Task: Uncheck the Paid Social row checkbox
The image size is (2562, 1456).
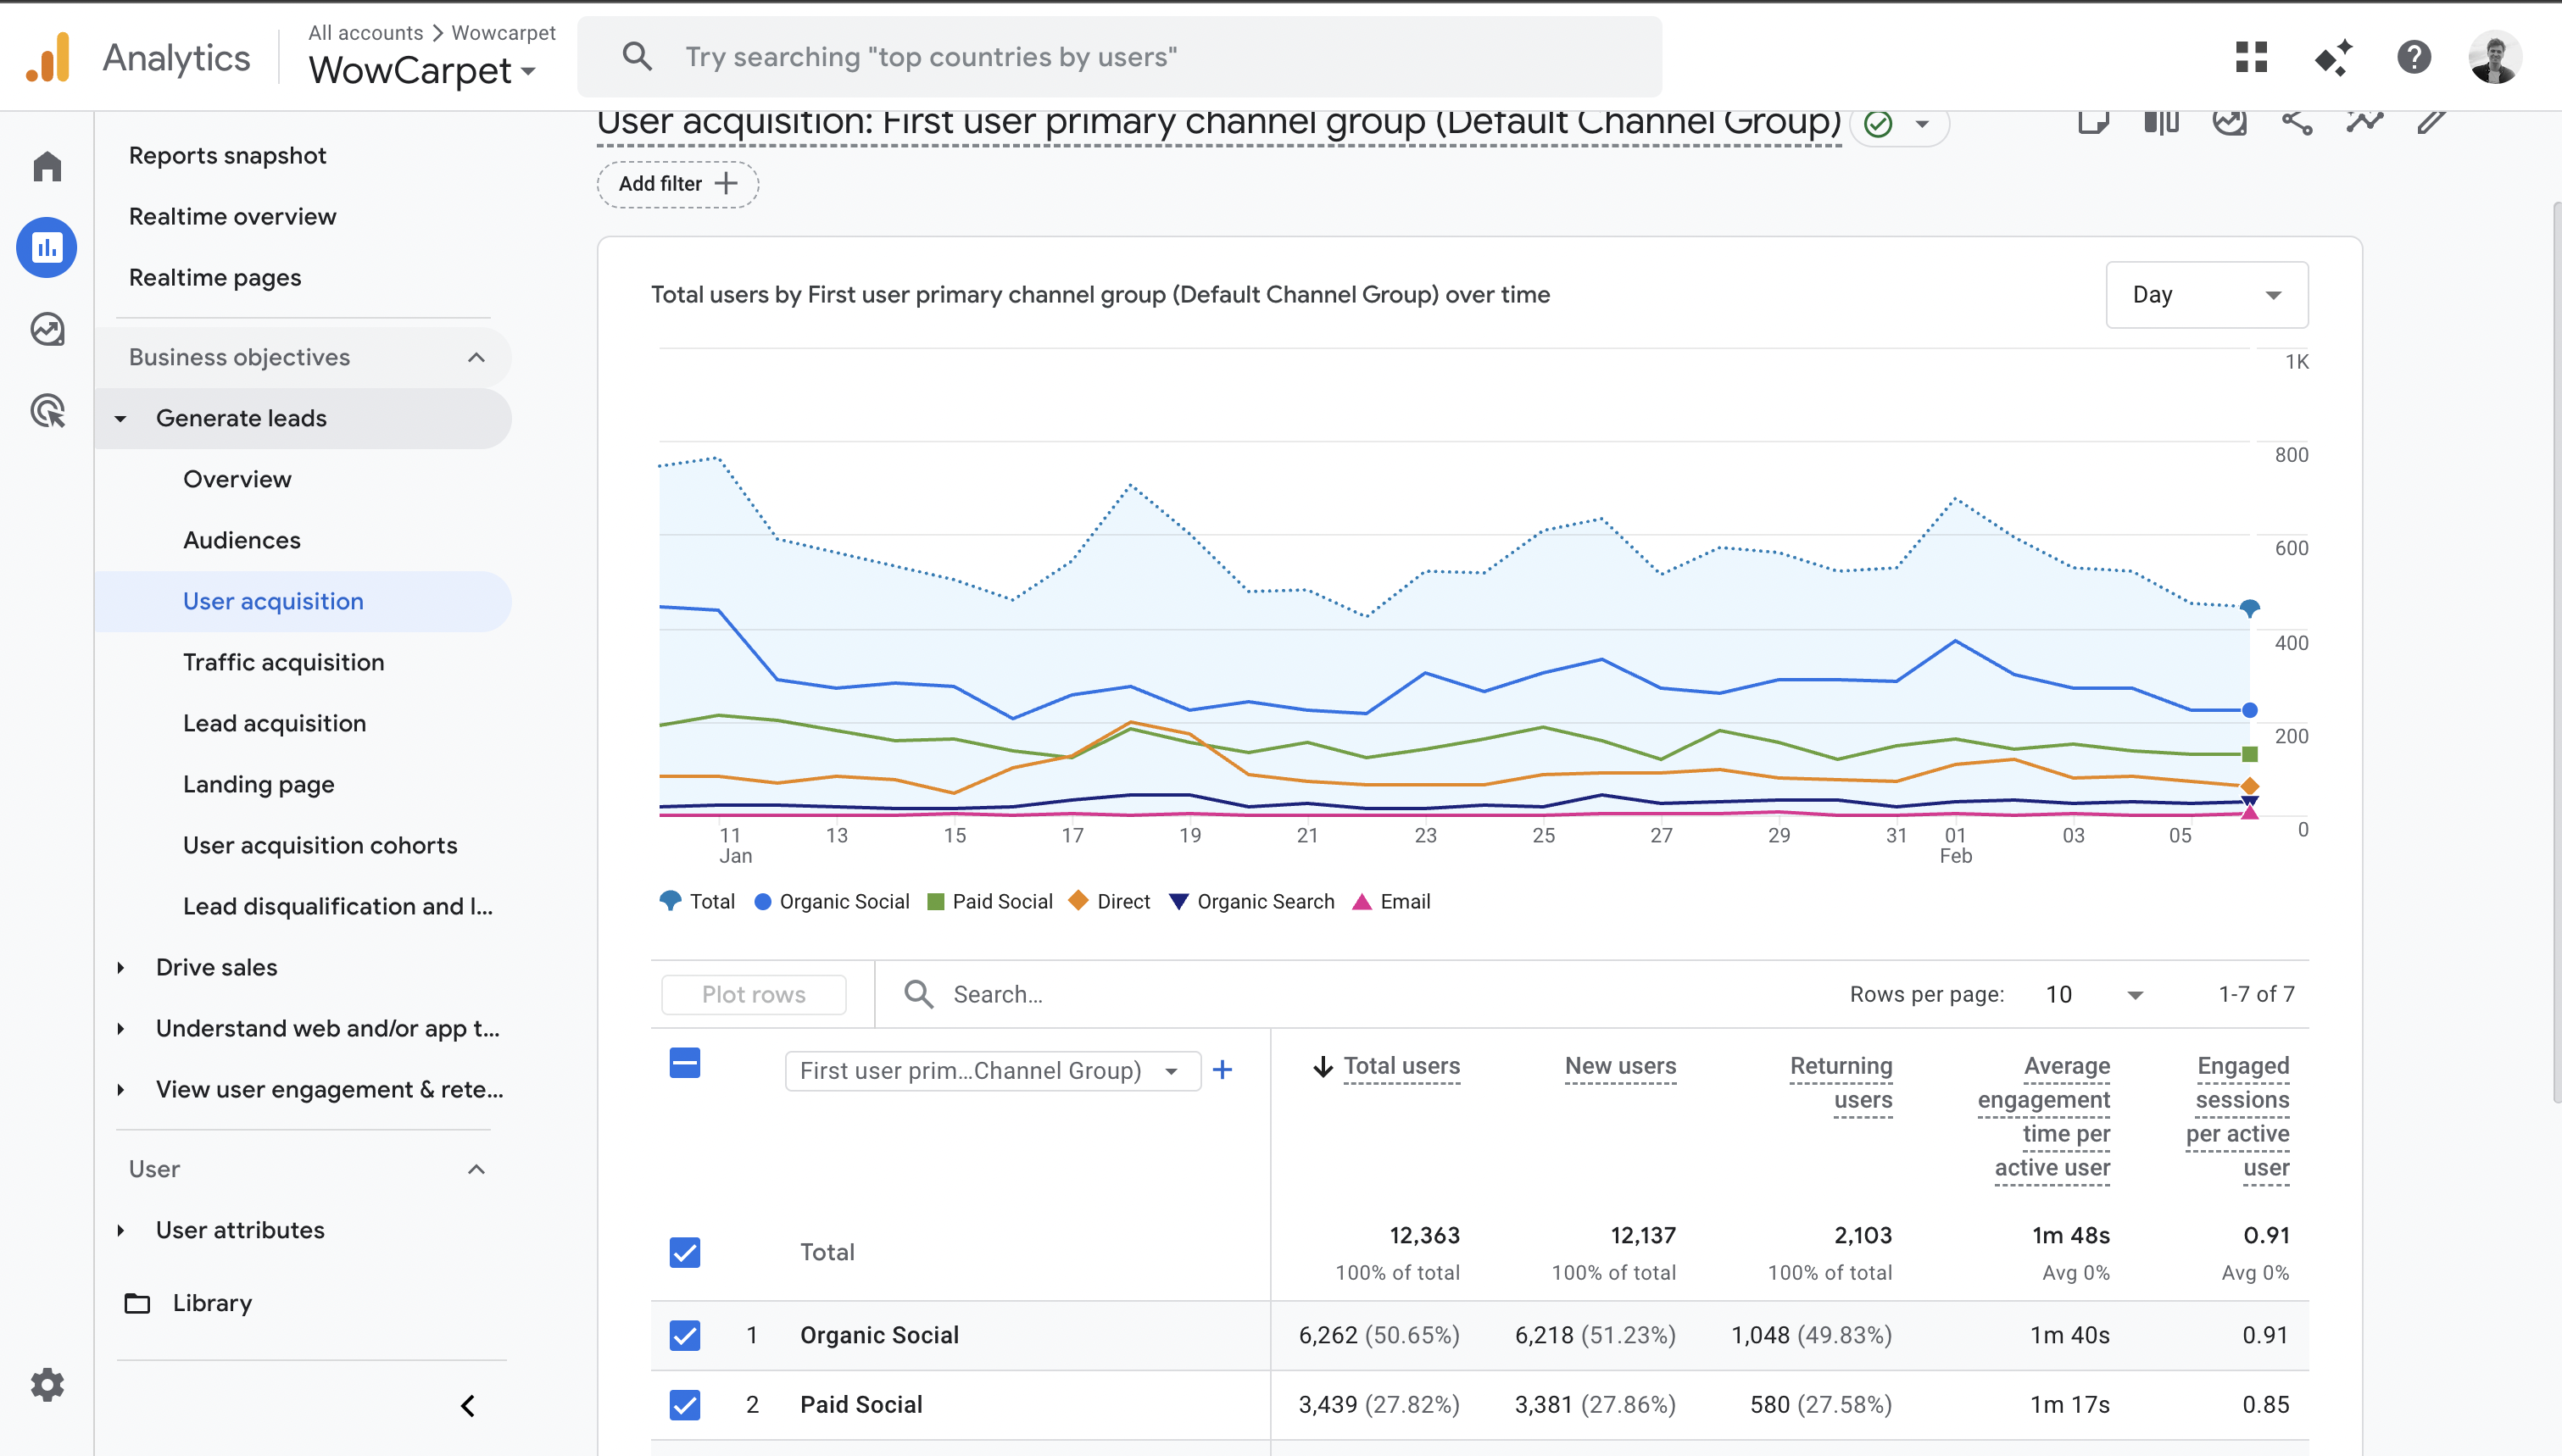Action: [685, 1404]
